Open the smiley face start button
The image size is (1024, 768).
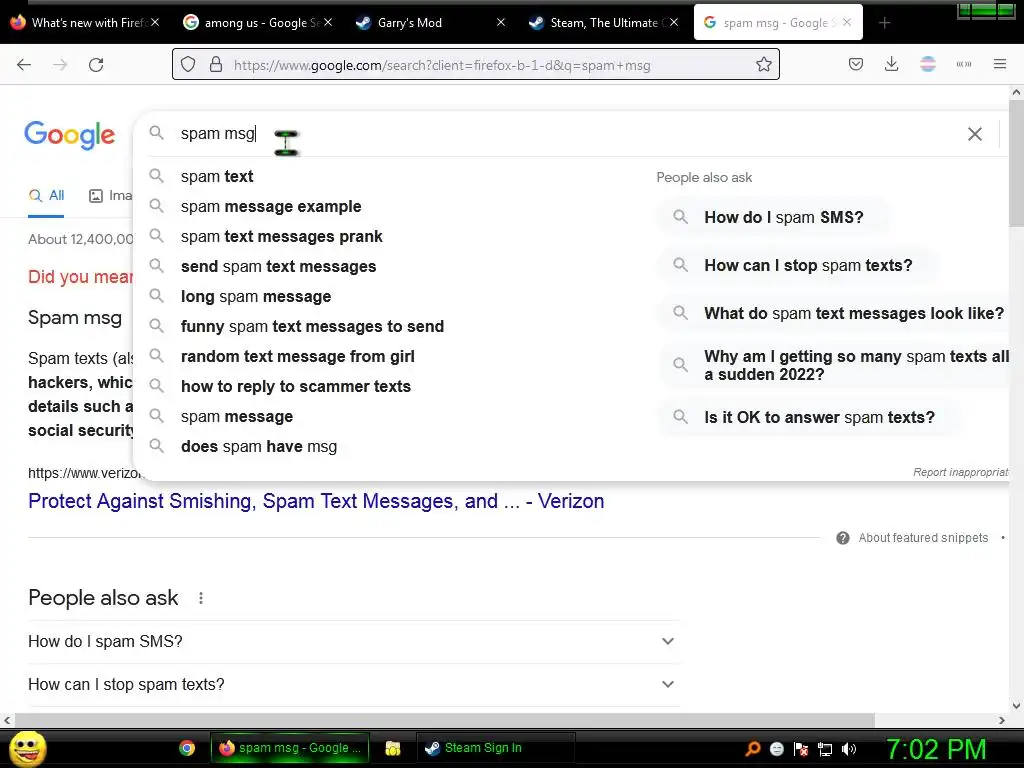click(27, 748)
